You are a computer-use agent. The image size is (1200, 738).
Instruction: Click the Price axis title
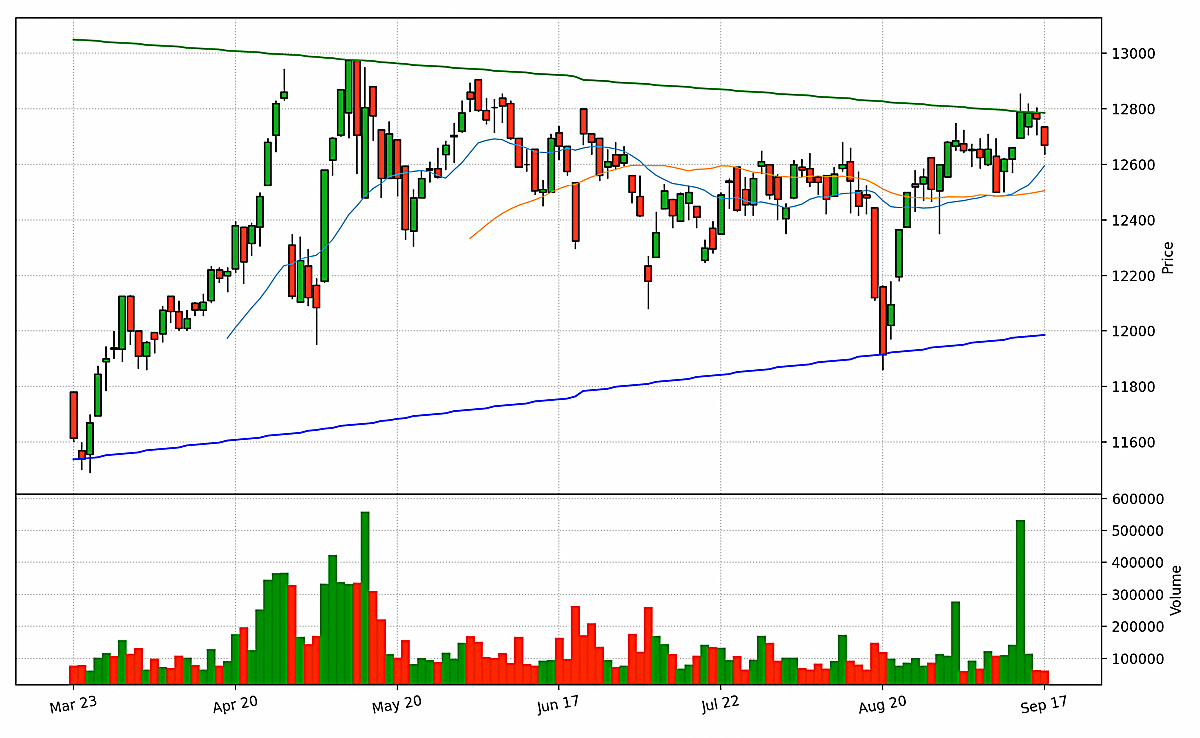(x=1167, y=258)
